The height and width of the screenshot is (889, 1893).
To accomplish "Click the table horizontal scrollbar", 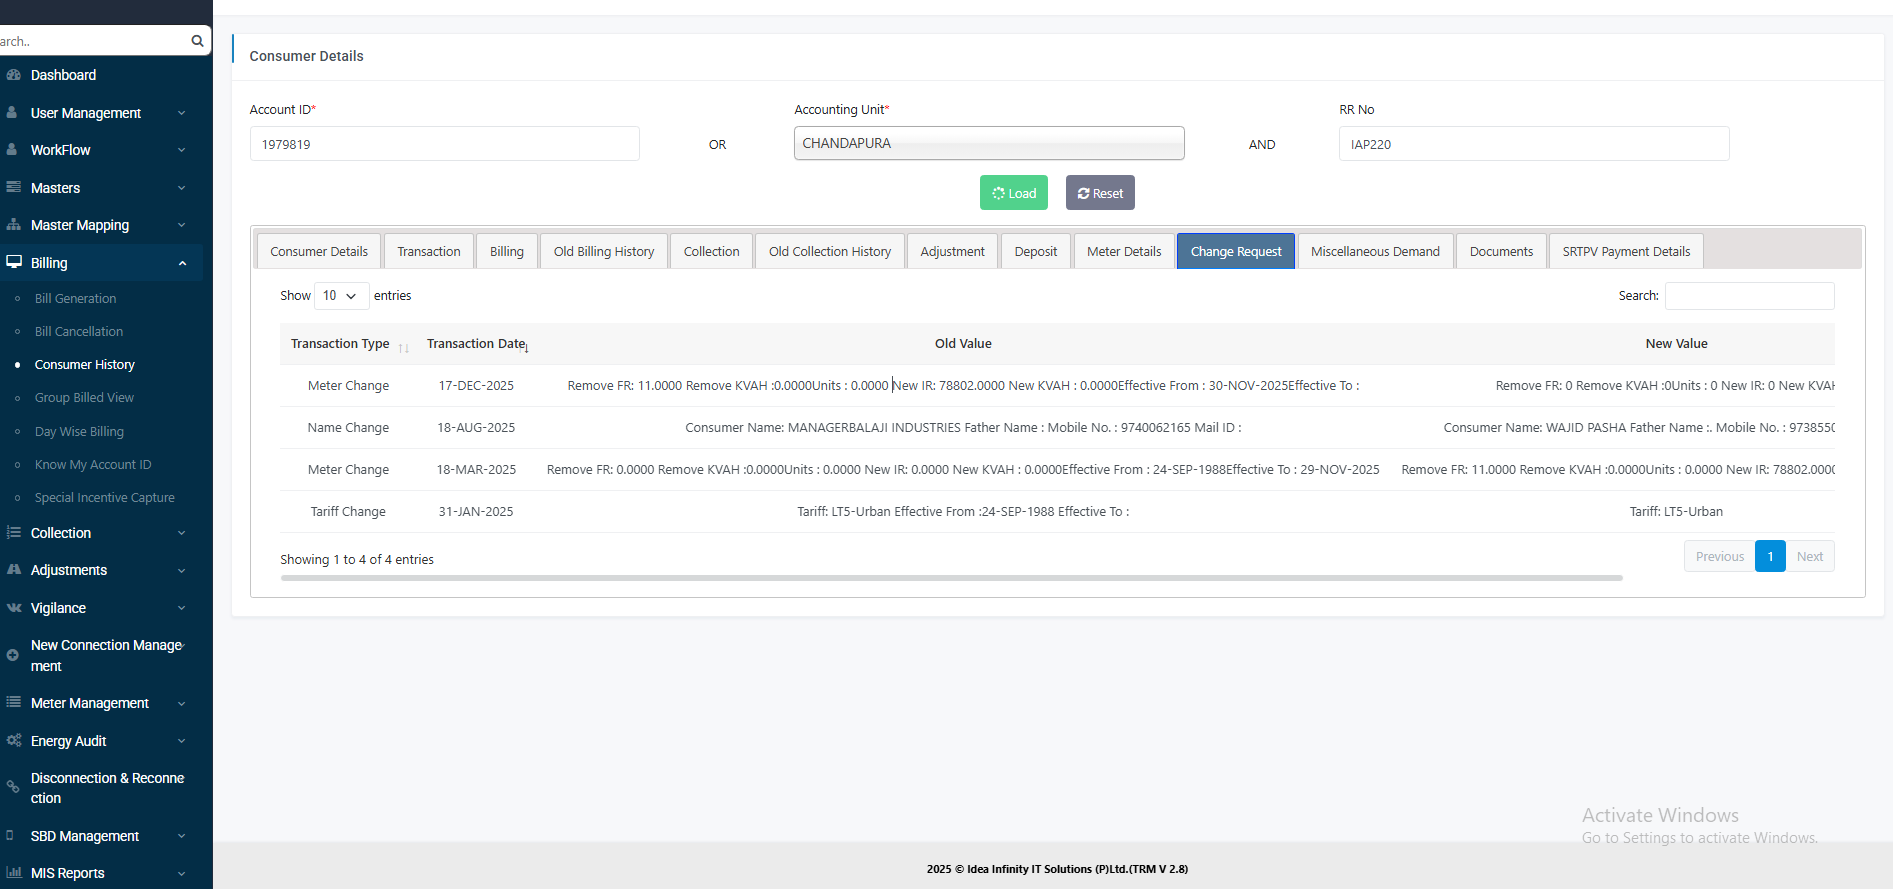I will point(950,578).
